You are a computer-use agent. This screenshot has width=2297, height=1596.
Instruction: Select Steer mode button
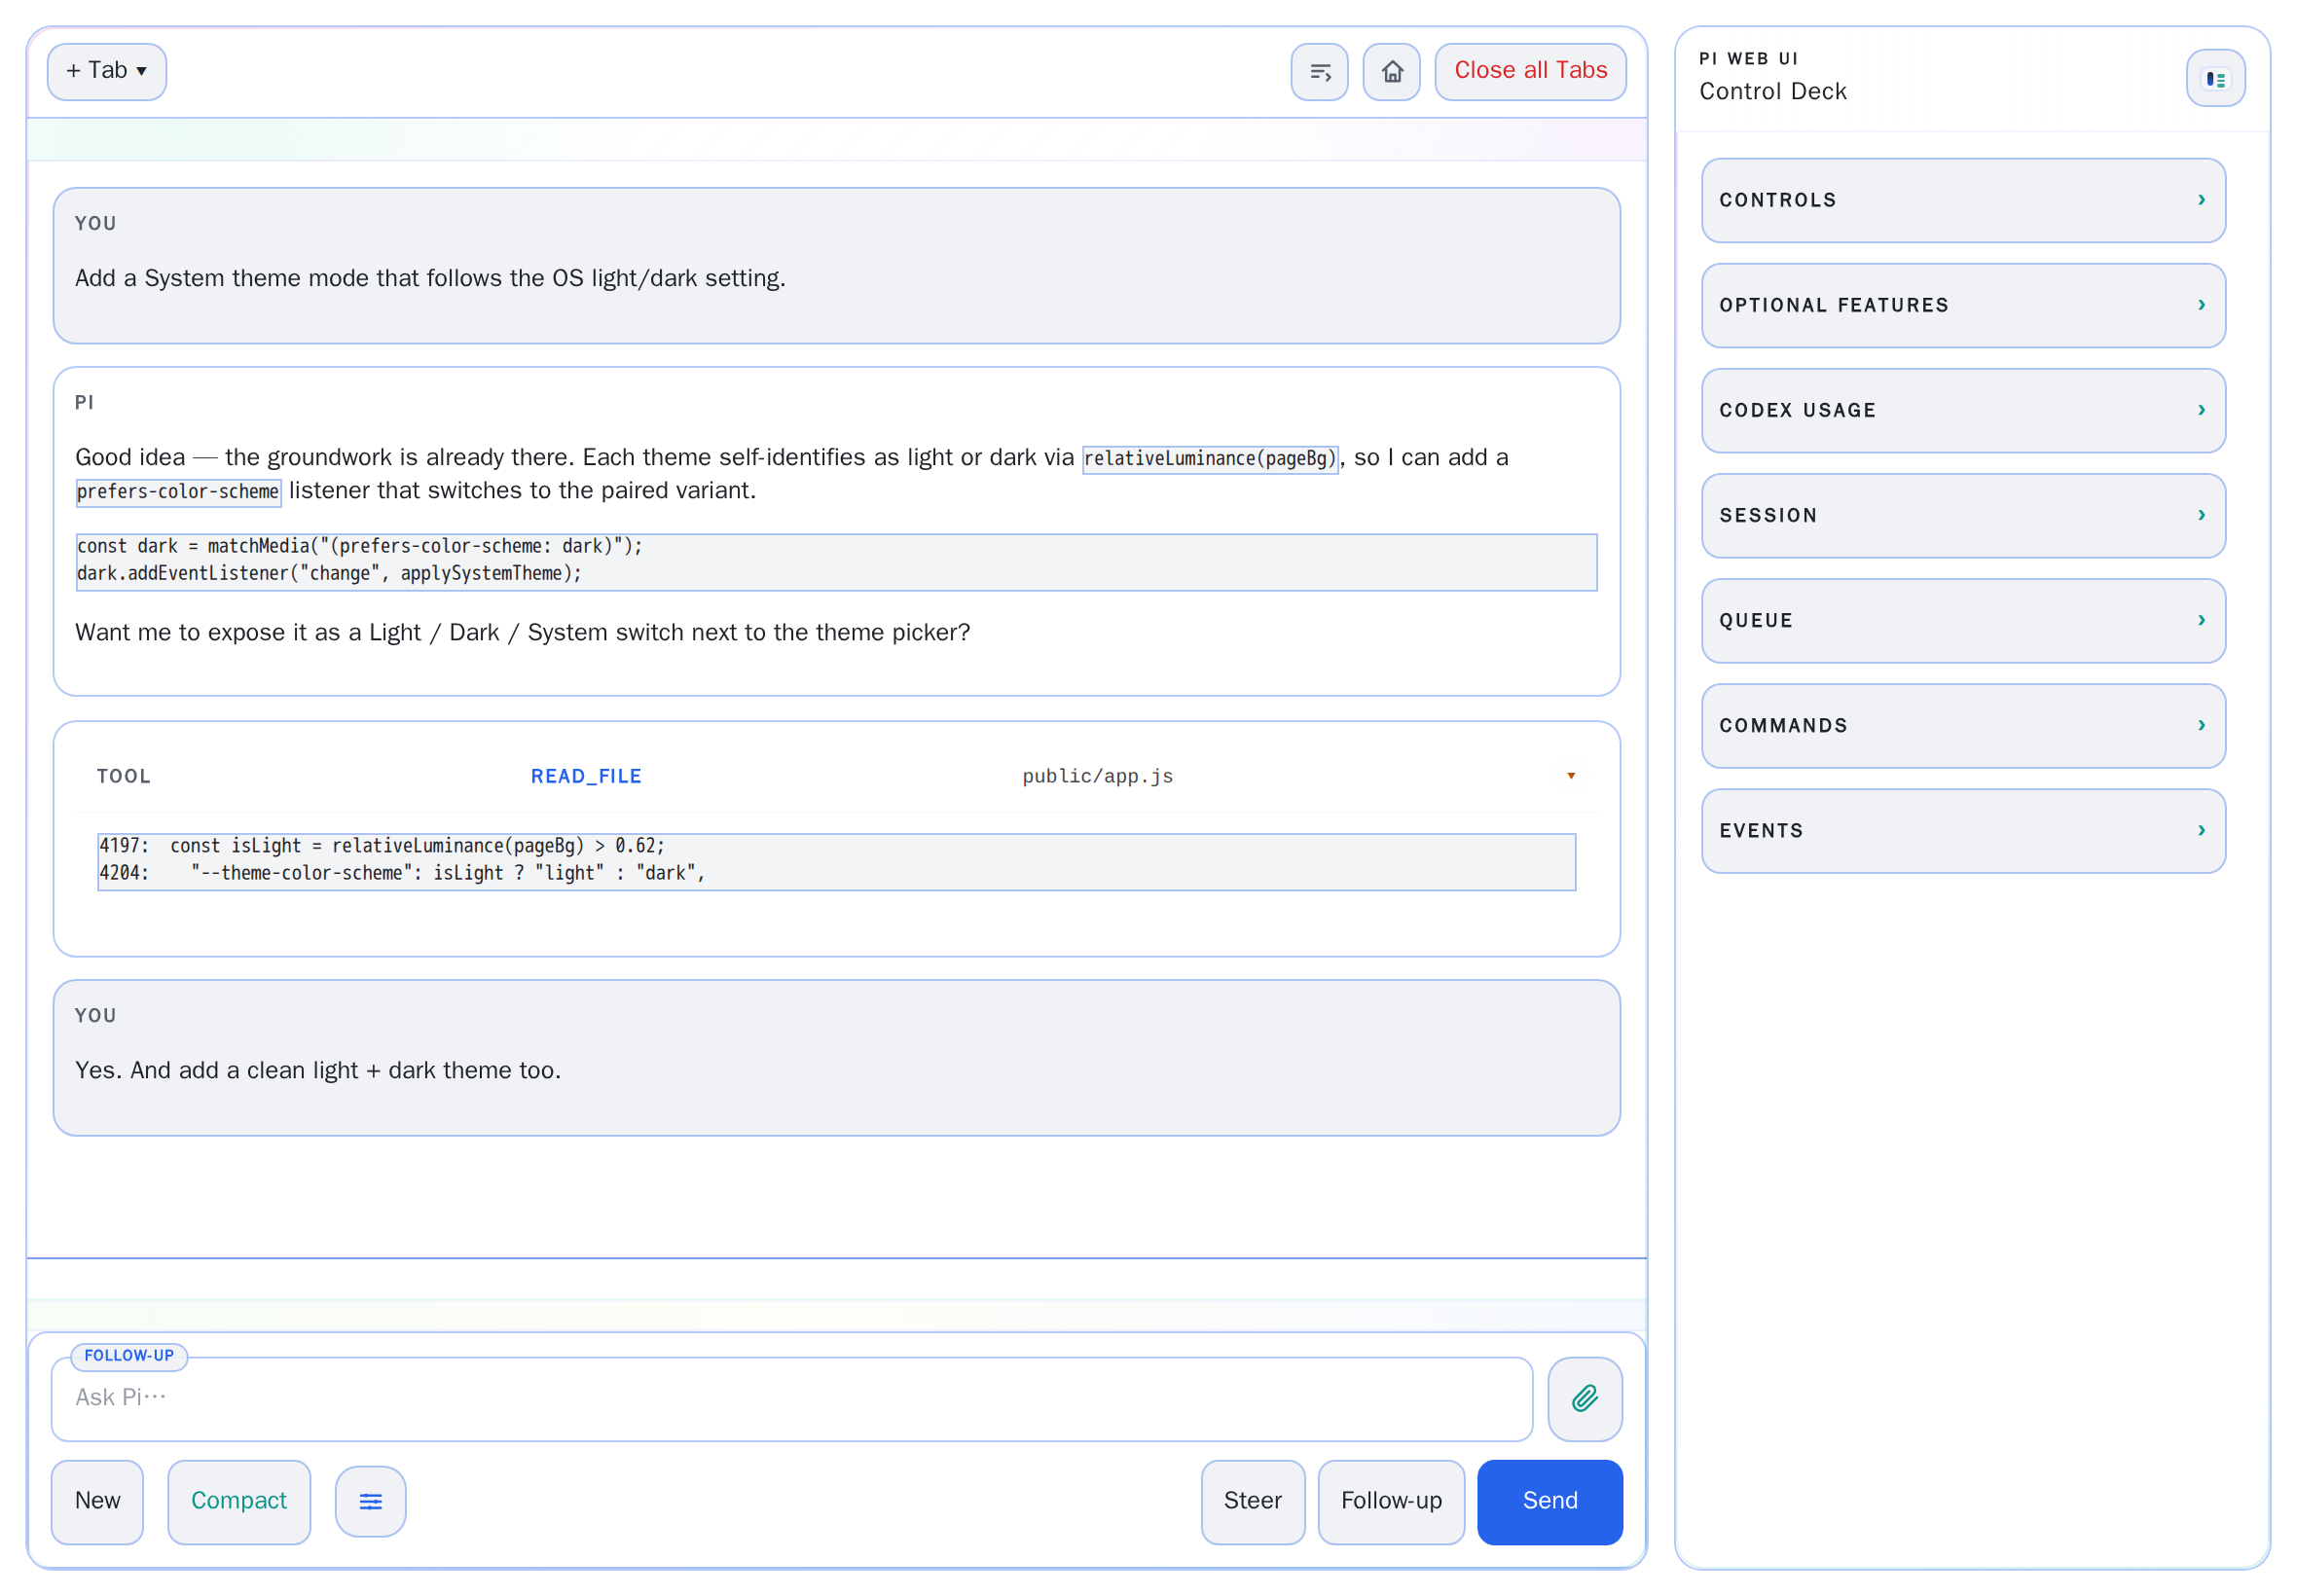1252,1501
